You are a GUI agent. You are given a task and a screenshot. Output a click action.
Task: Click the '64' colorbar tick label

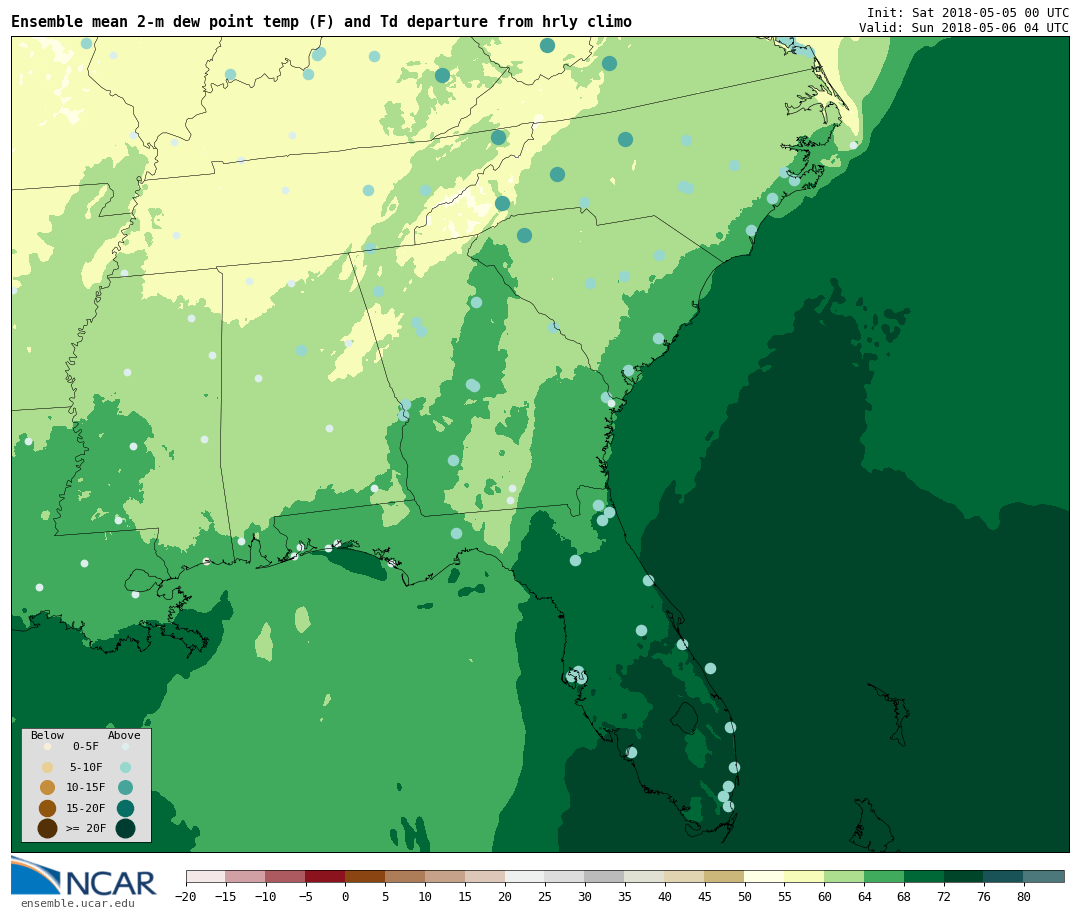tap(864, 896)
